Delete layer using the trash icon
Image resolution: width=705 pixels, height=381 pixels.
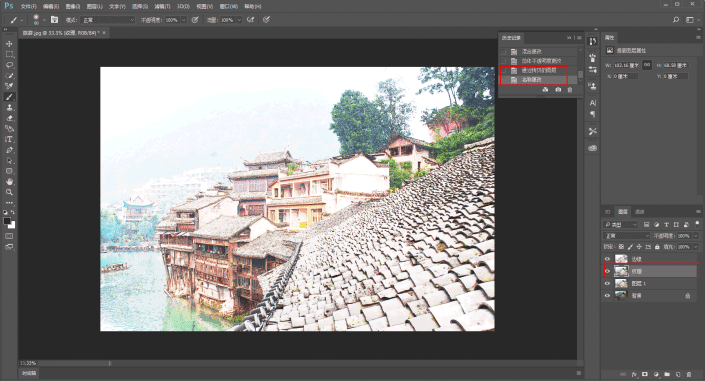(689, 374)
